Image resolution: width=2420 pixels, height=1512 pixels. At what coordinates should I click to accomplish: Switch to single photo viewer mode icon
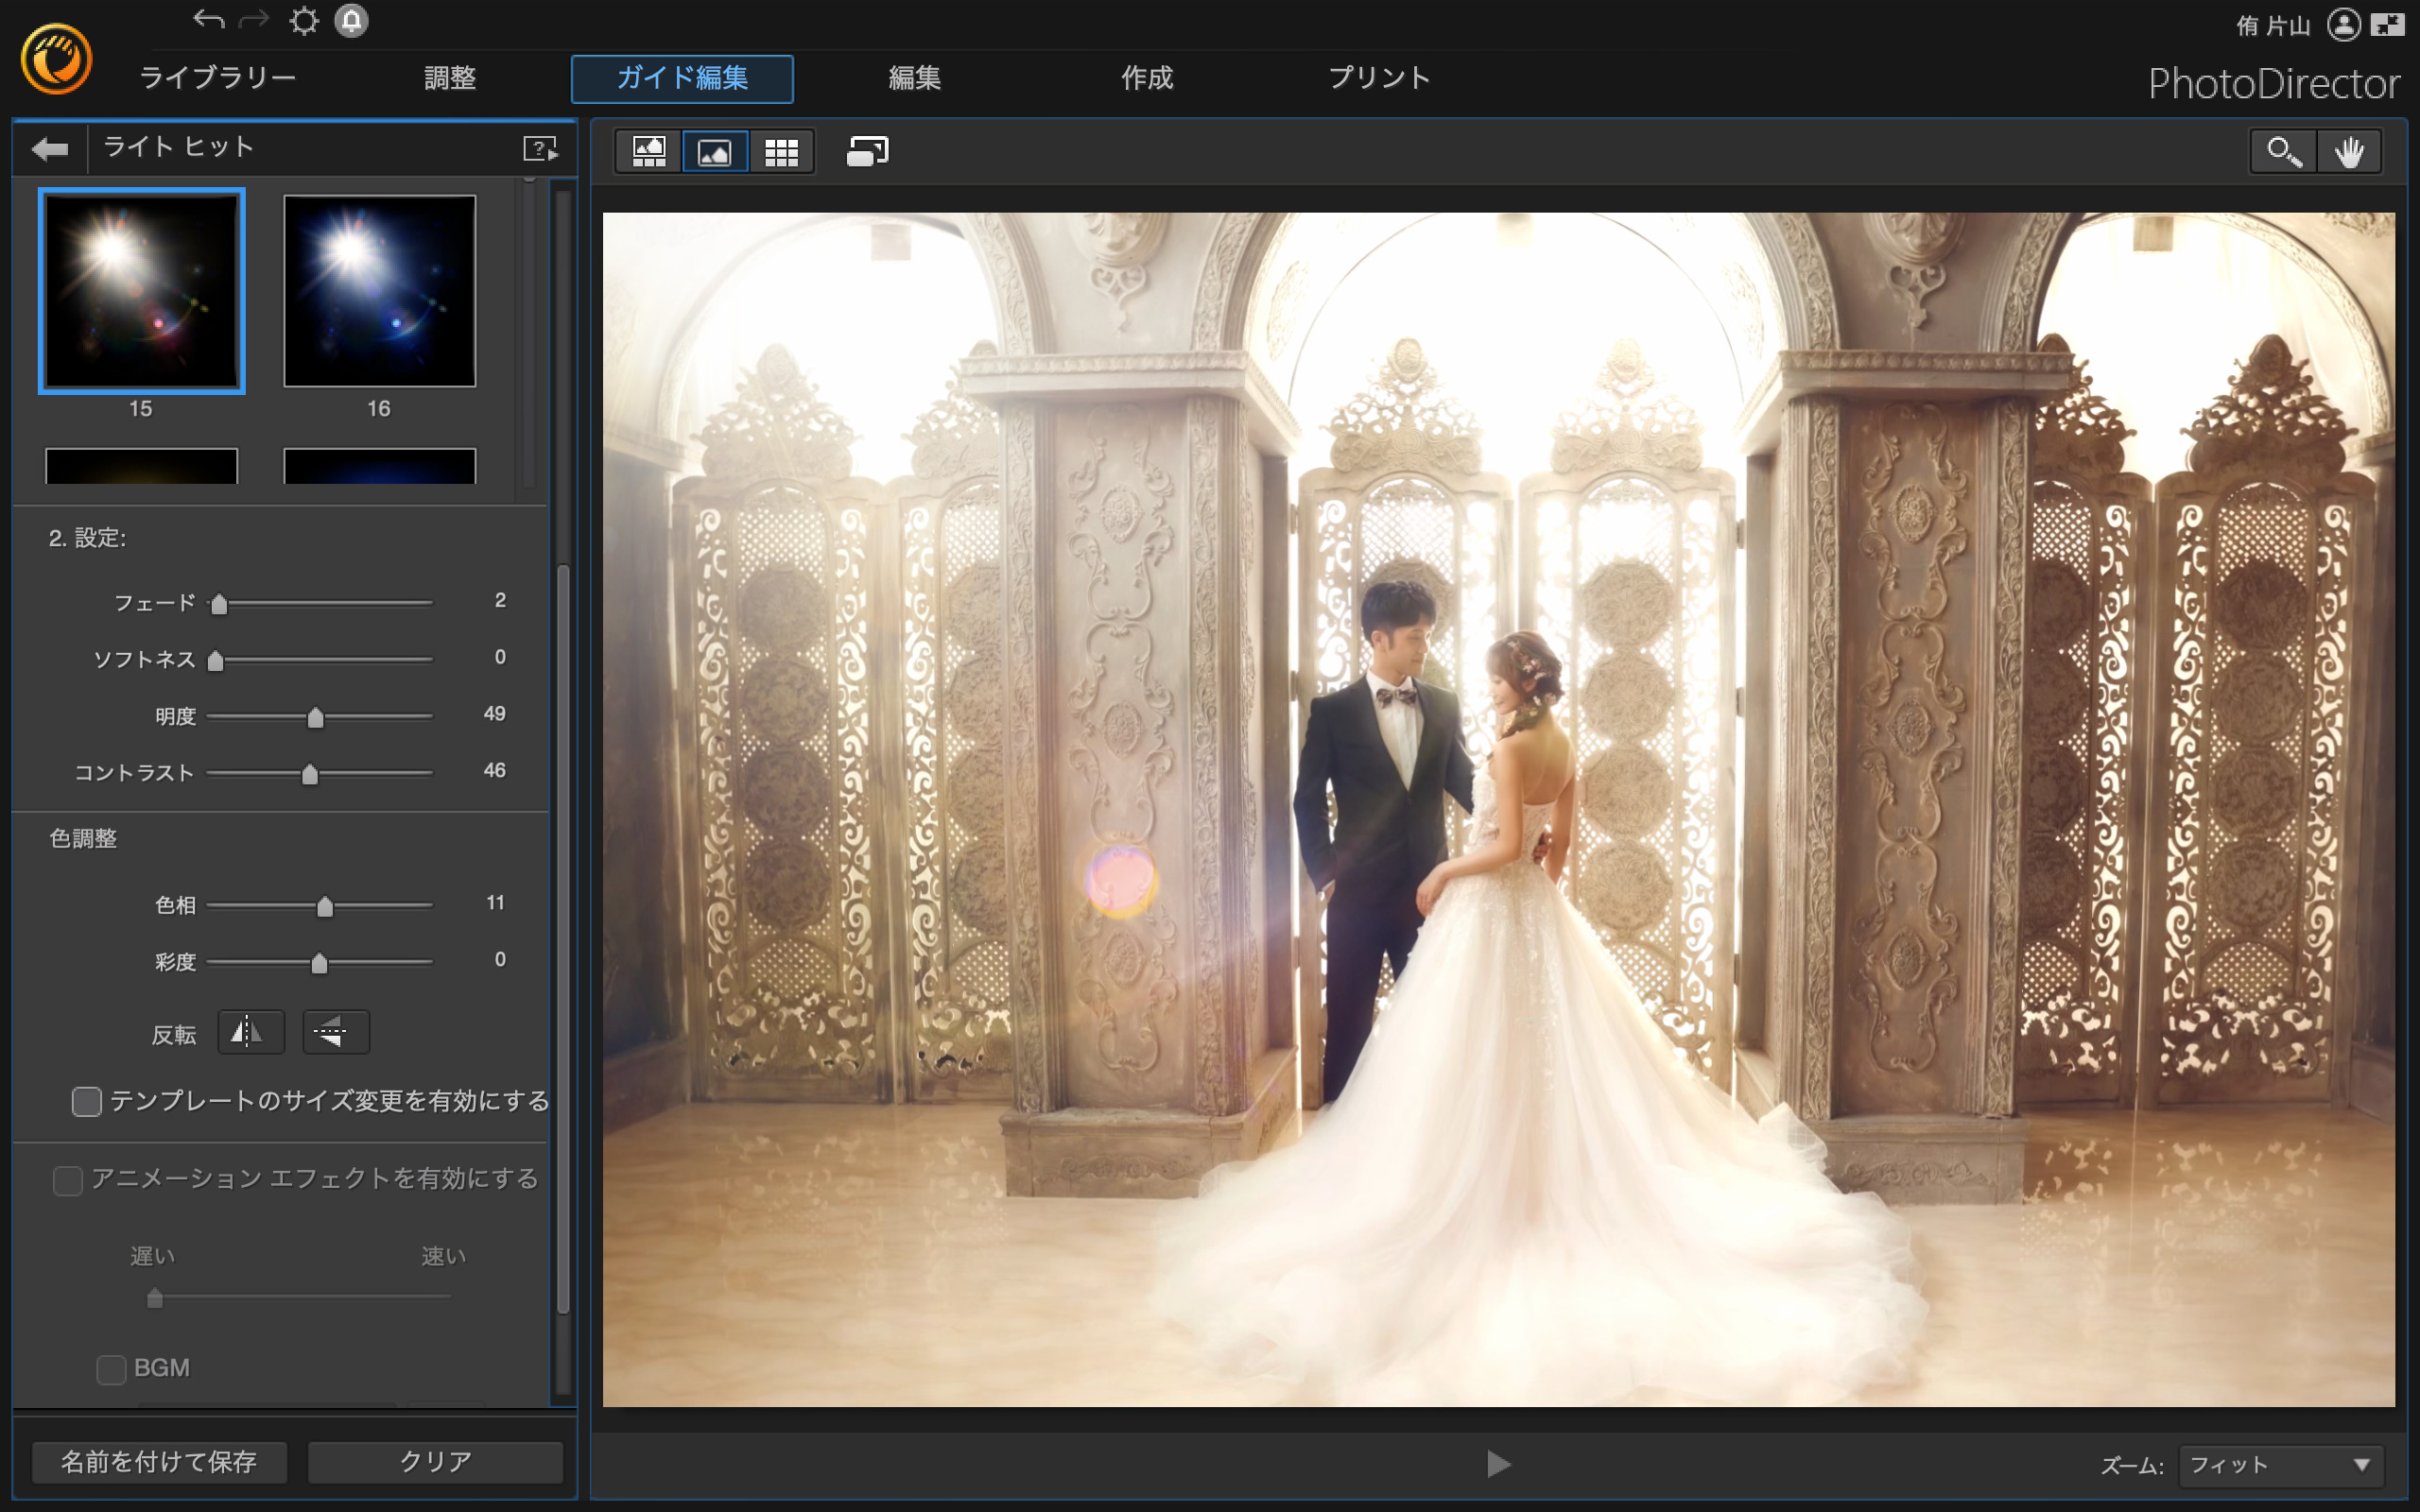[x=714, y=152]
